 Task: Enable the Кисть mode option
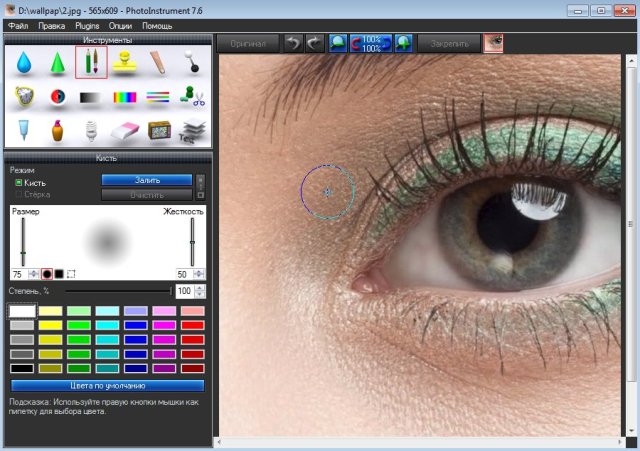[x=19, y=183]
